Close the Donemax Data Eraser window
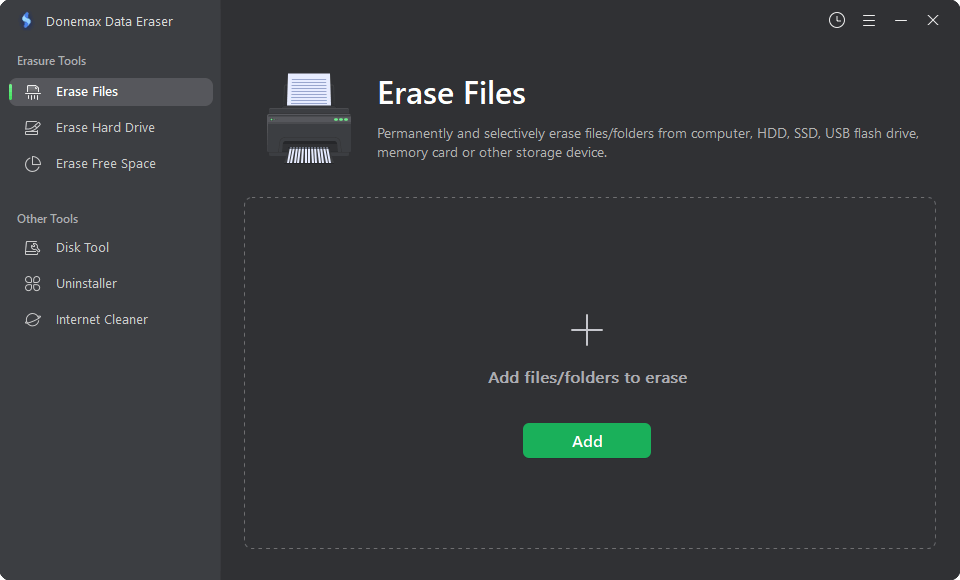 (932, 21)
